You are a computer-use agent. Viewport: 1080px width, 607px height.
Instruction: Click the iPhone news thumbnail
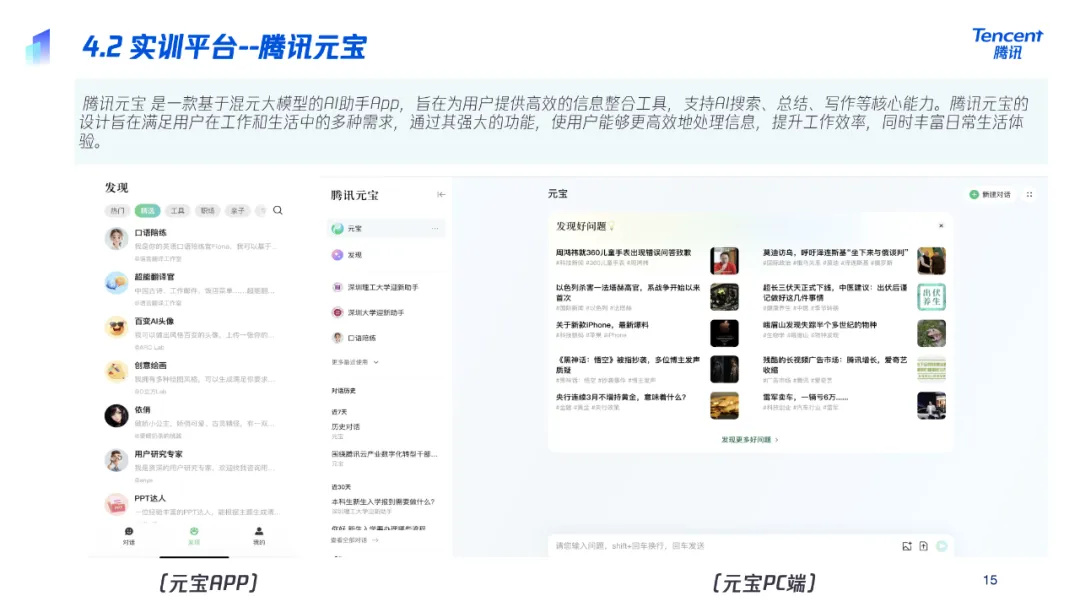tap(725, 333)
